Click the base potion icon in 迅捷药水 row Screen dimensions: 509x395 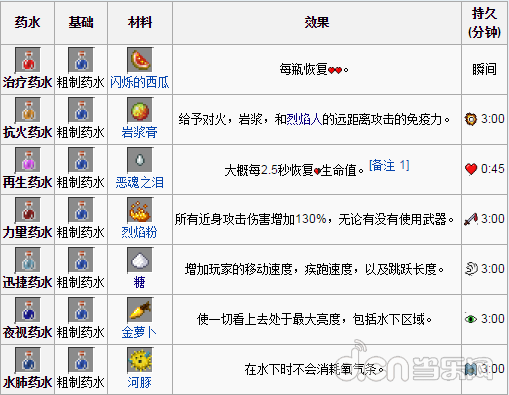click(81, 260)
